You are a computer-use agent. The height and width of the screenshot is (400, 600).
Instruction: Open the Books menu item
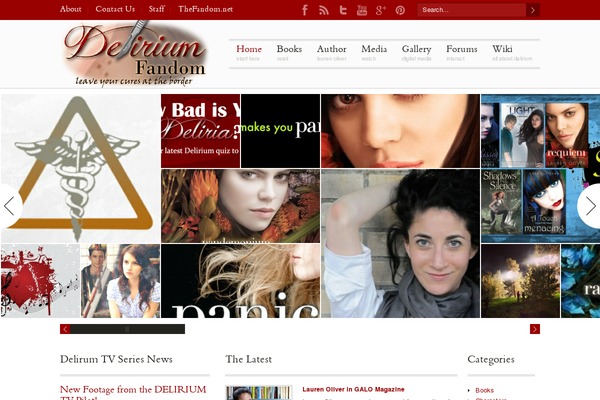click(289, 53)
